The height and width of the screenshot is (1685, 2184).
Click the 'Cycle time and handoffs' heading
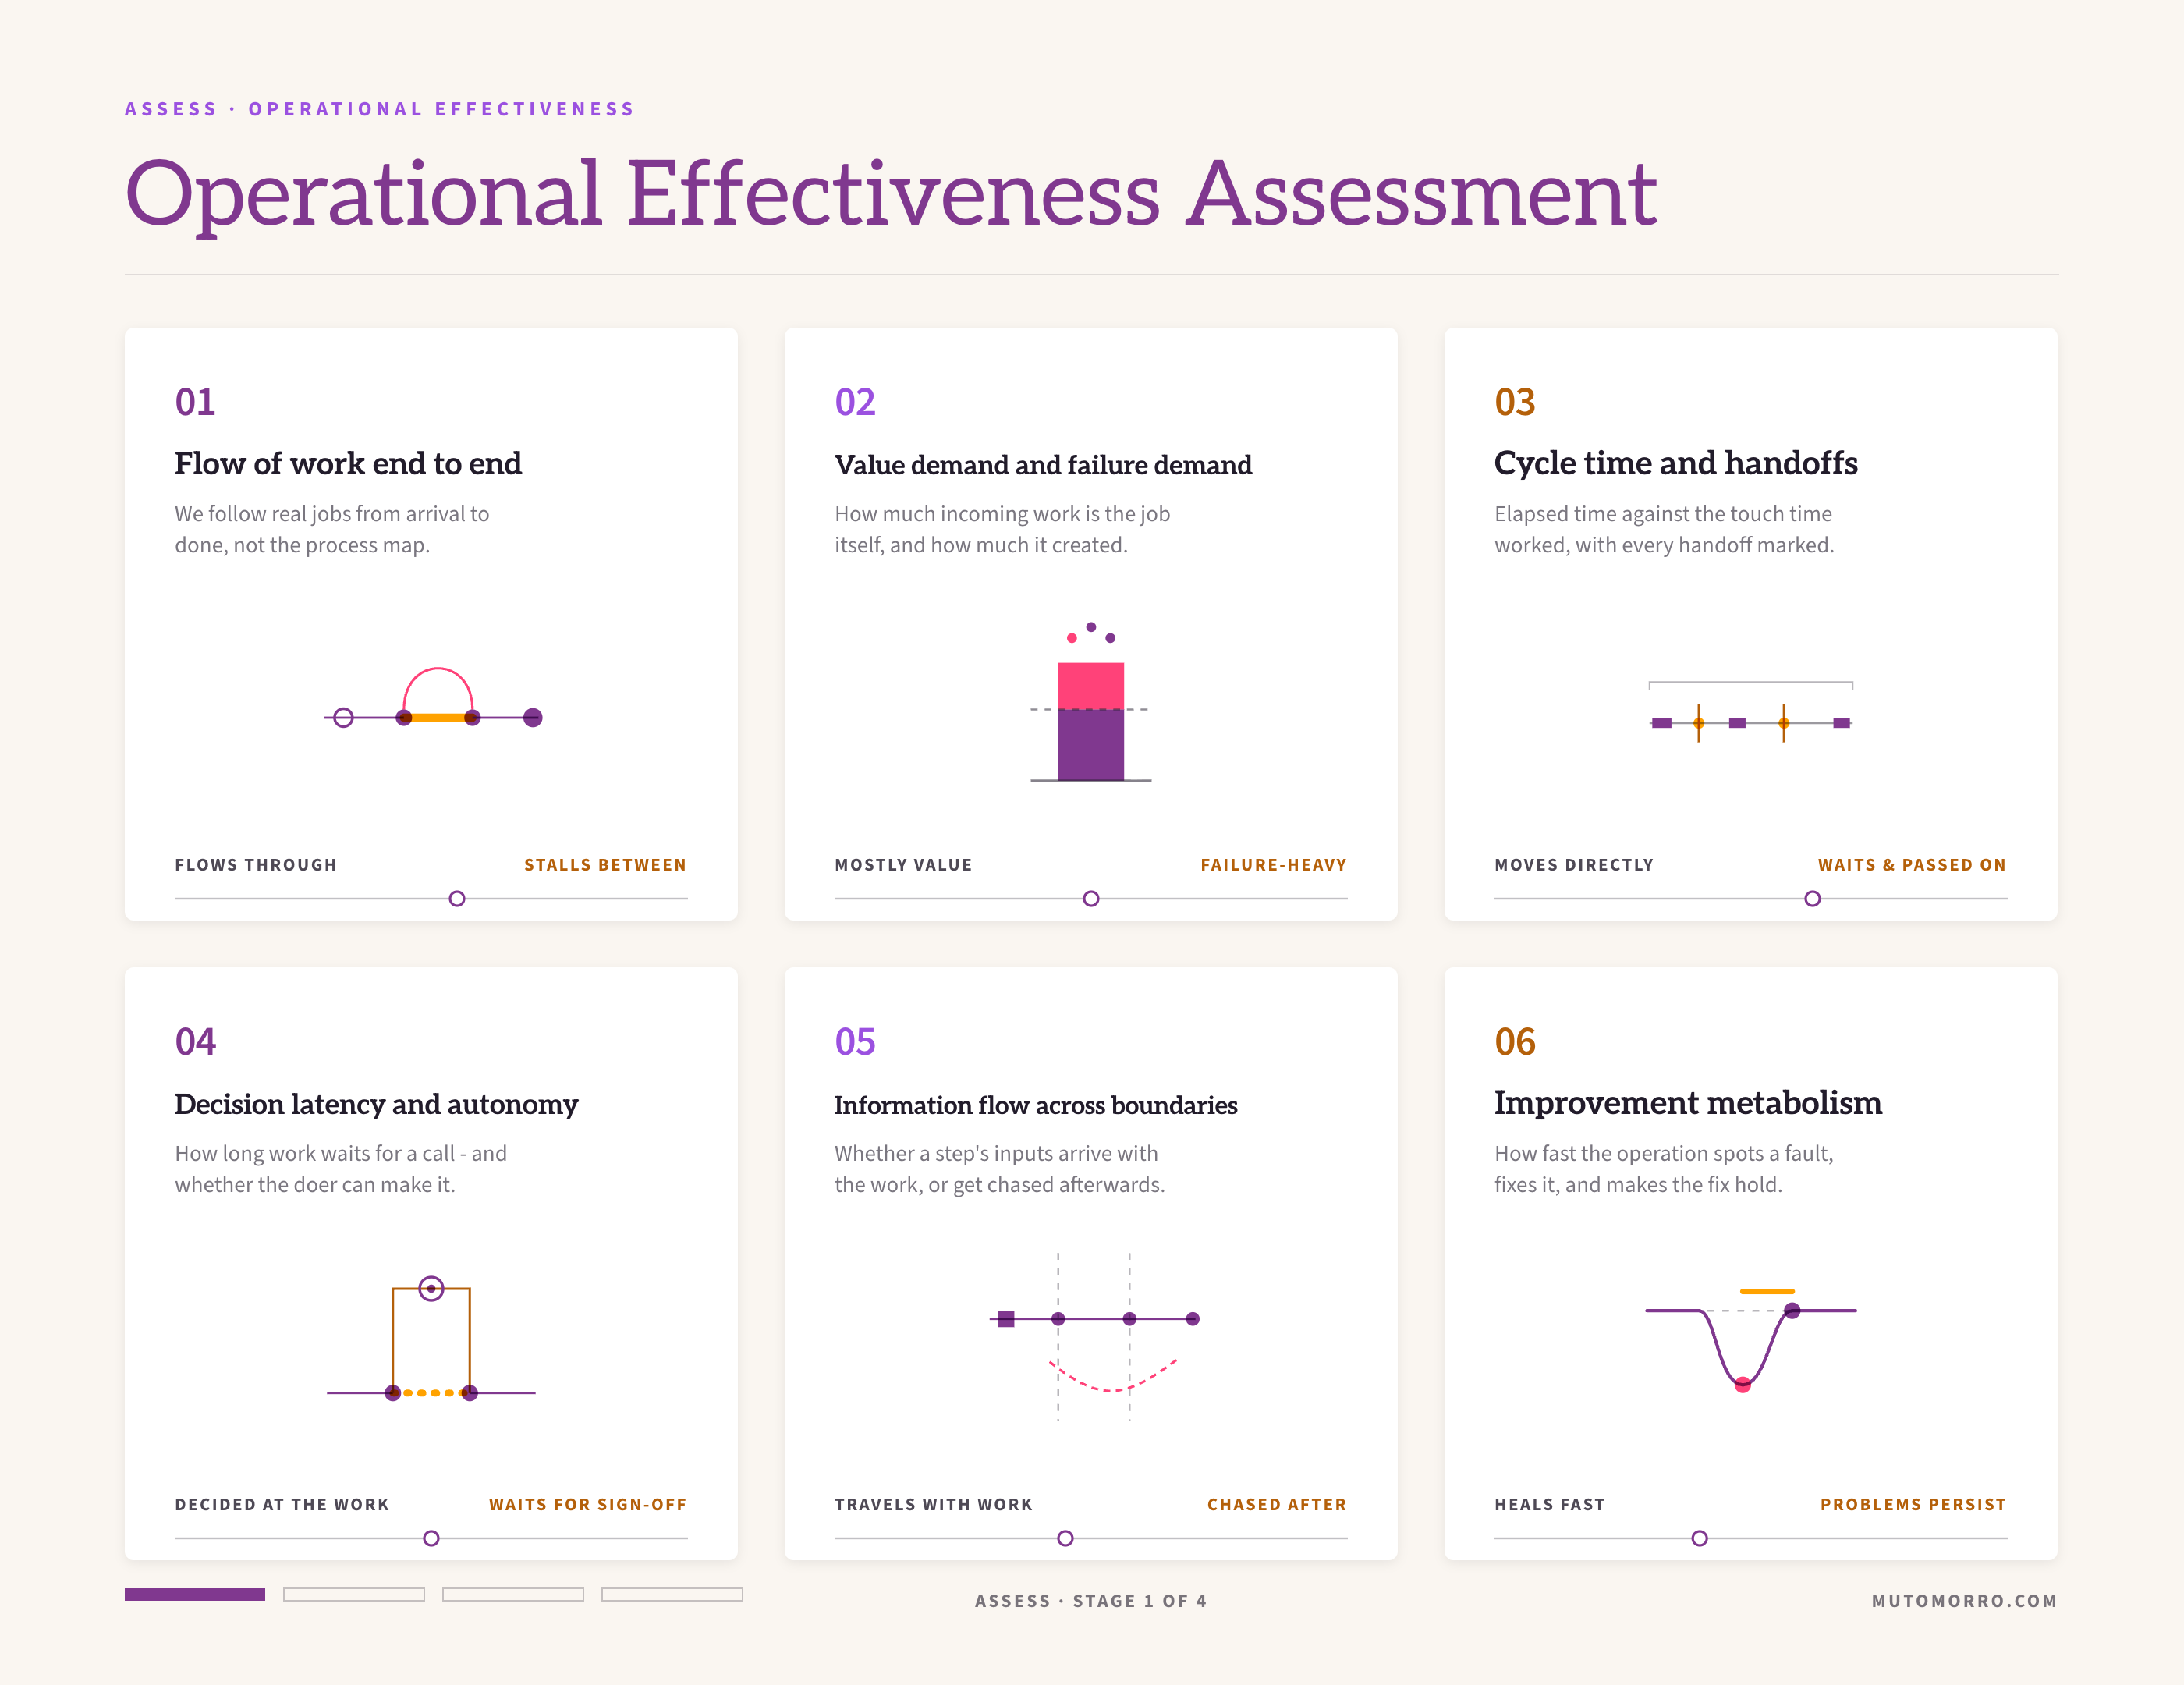click(1676, 463)
